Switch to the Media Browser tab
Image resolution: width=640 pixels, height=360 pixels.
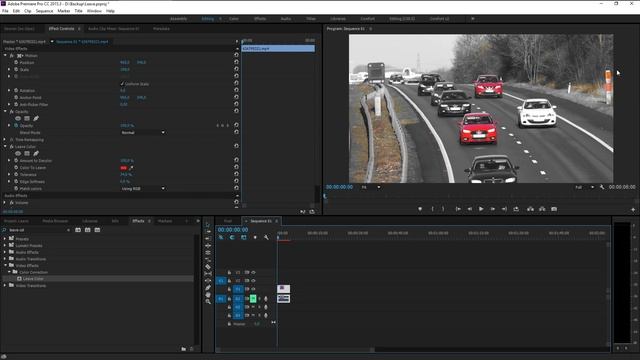click(x=55, y=221)
